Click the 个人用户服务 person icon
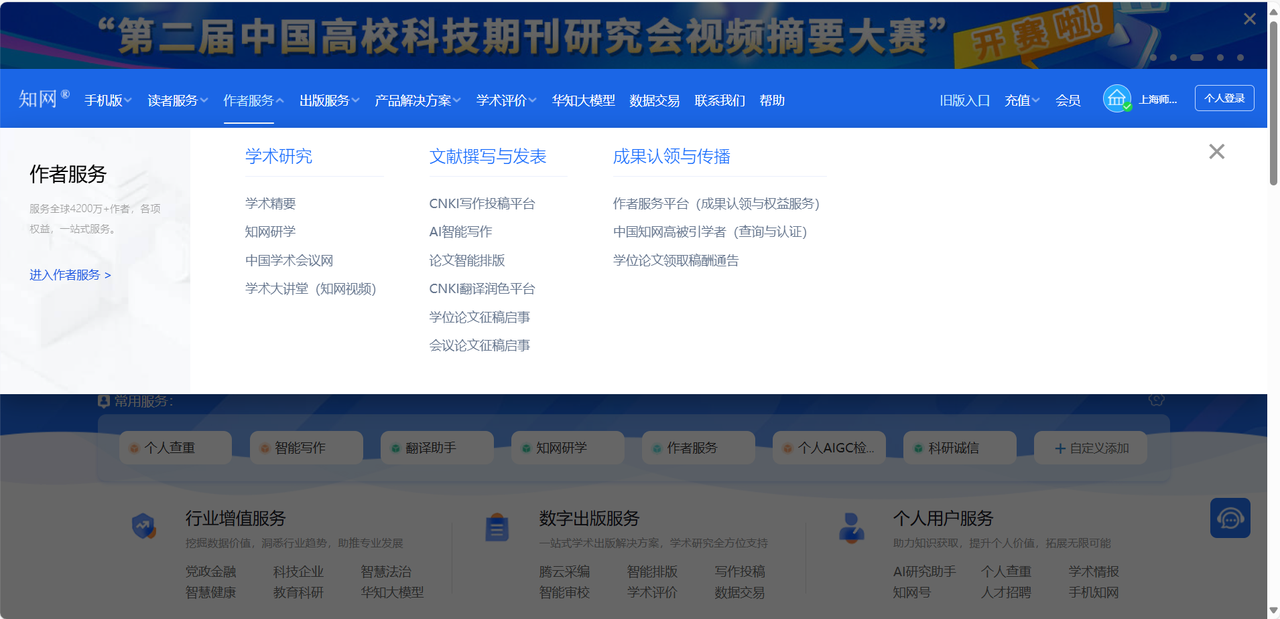The image size is (1280, 619). (851, 527)
